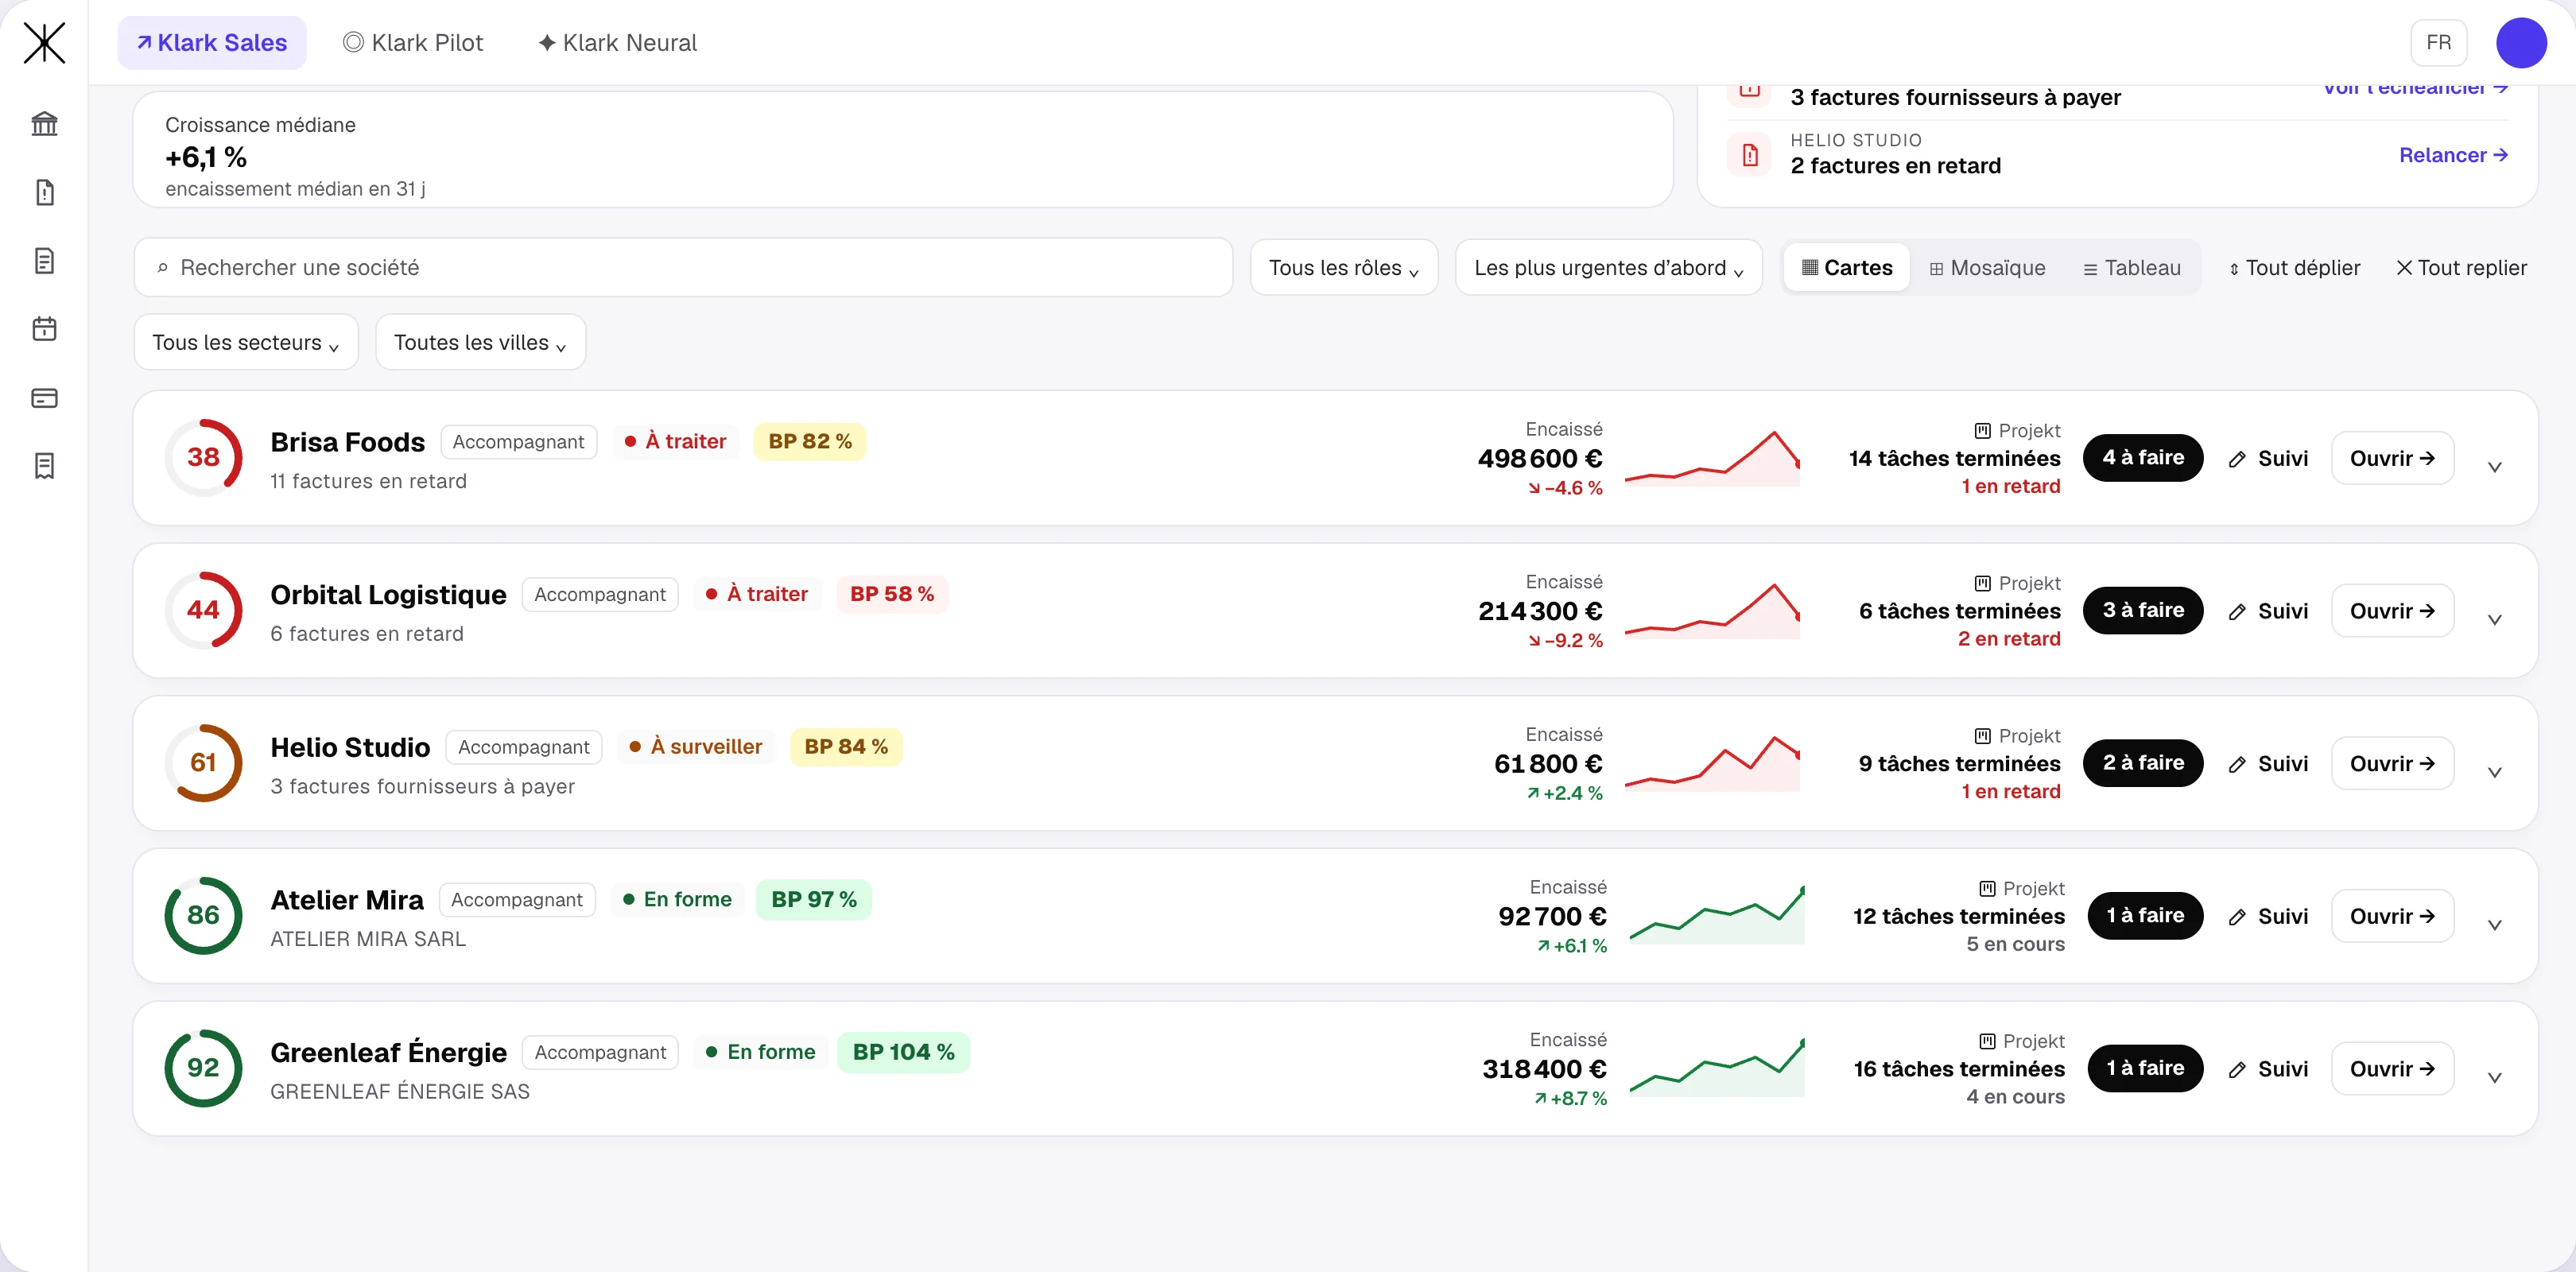This screenshot has height=1272, width=2576.
Task: Open the text document sidebar icon
Action: (x=44, y=261)
